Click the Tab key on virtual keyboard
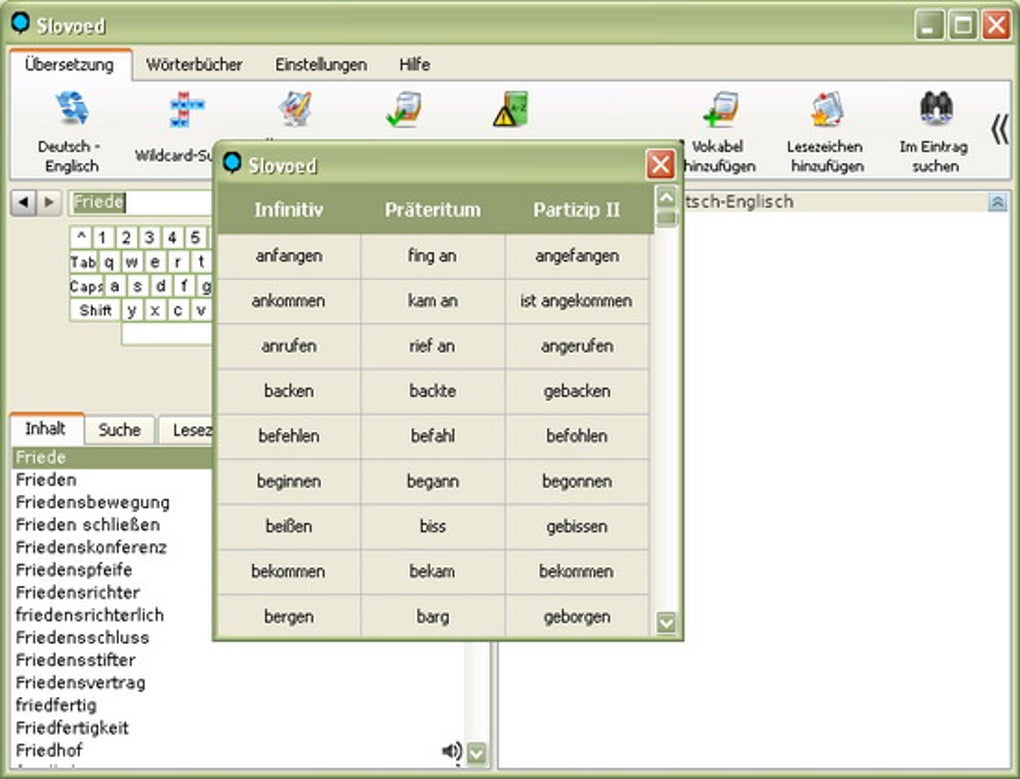 pyautogui.click(x=83, y=261)
